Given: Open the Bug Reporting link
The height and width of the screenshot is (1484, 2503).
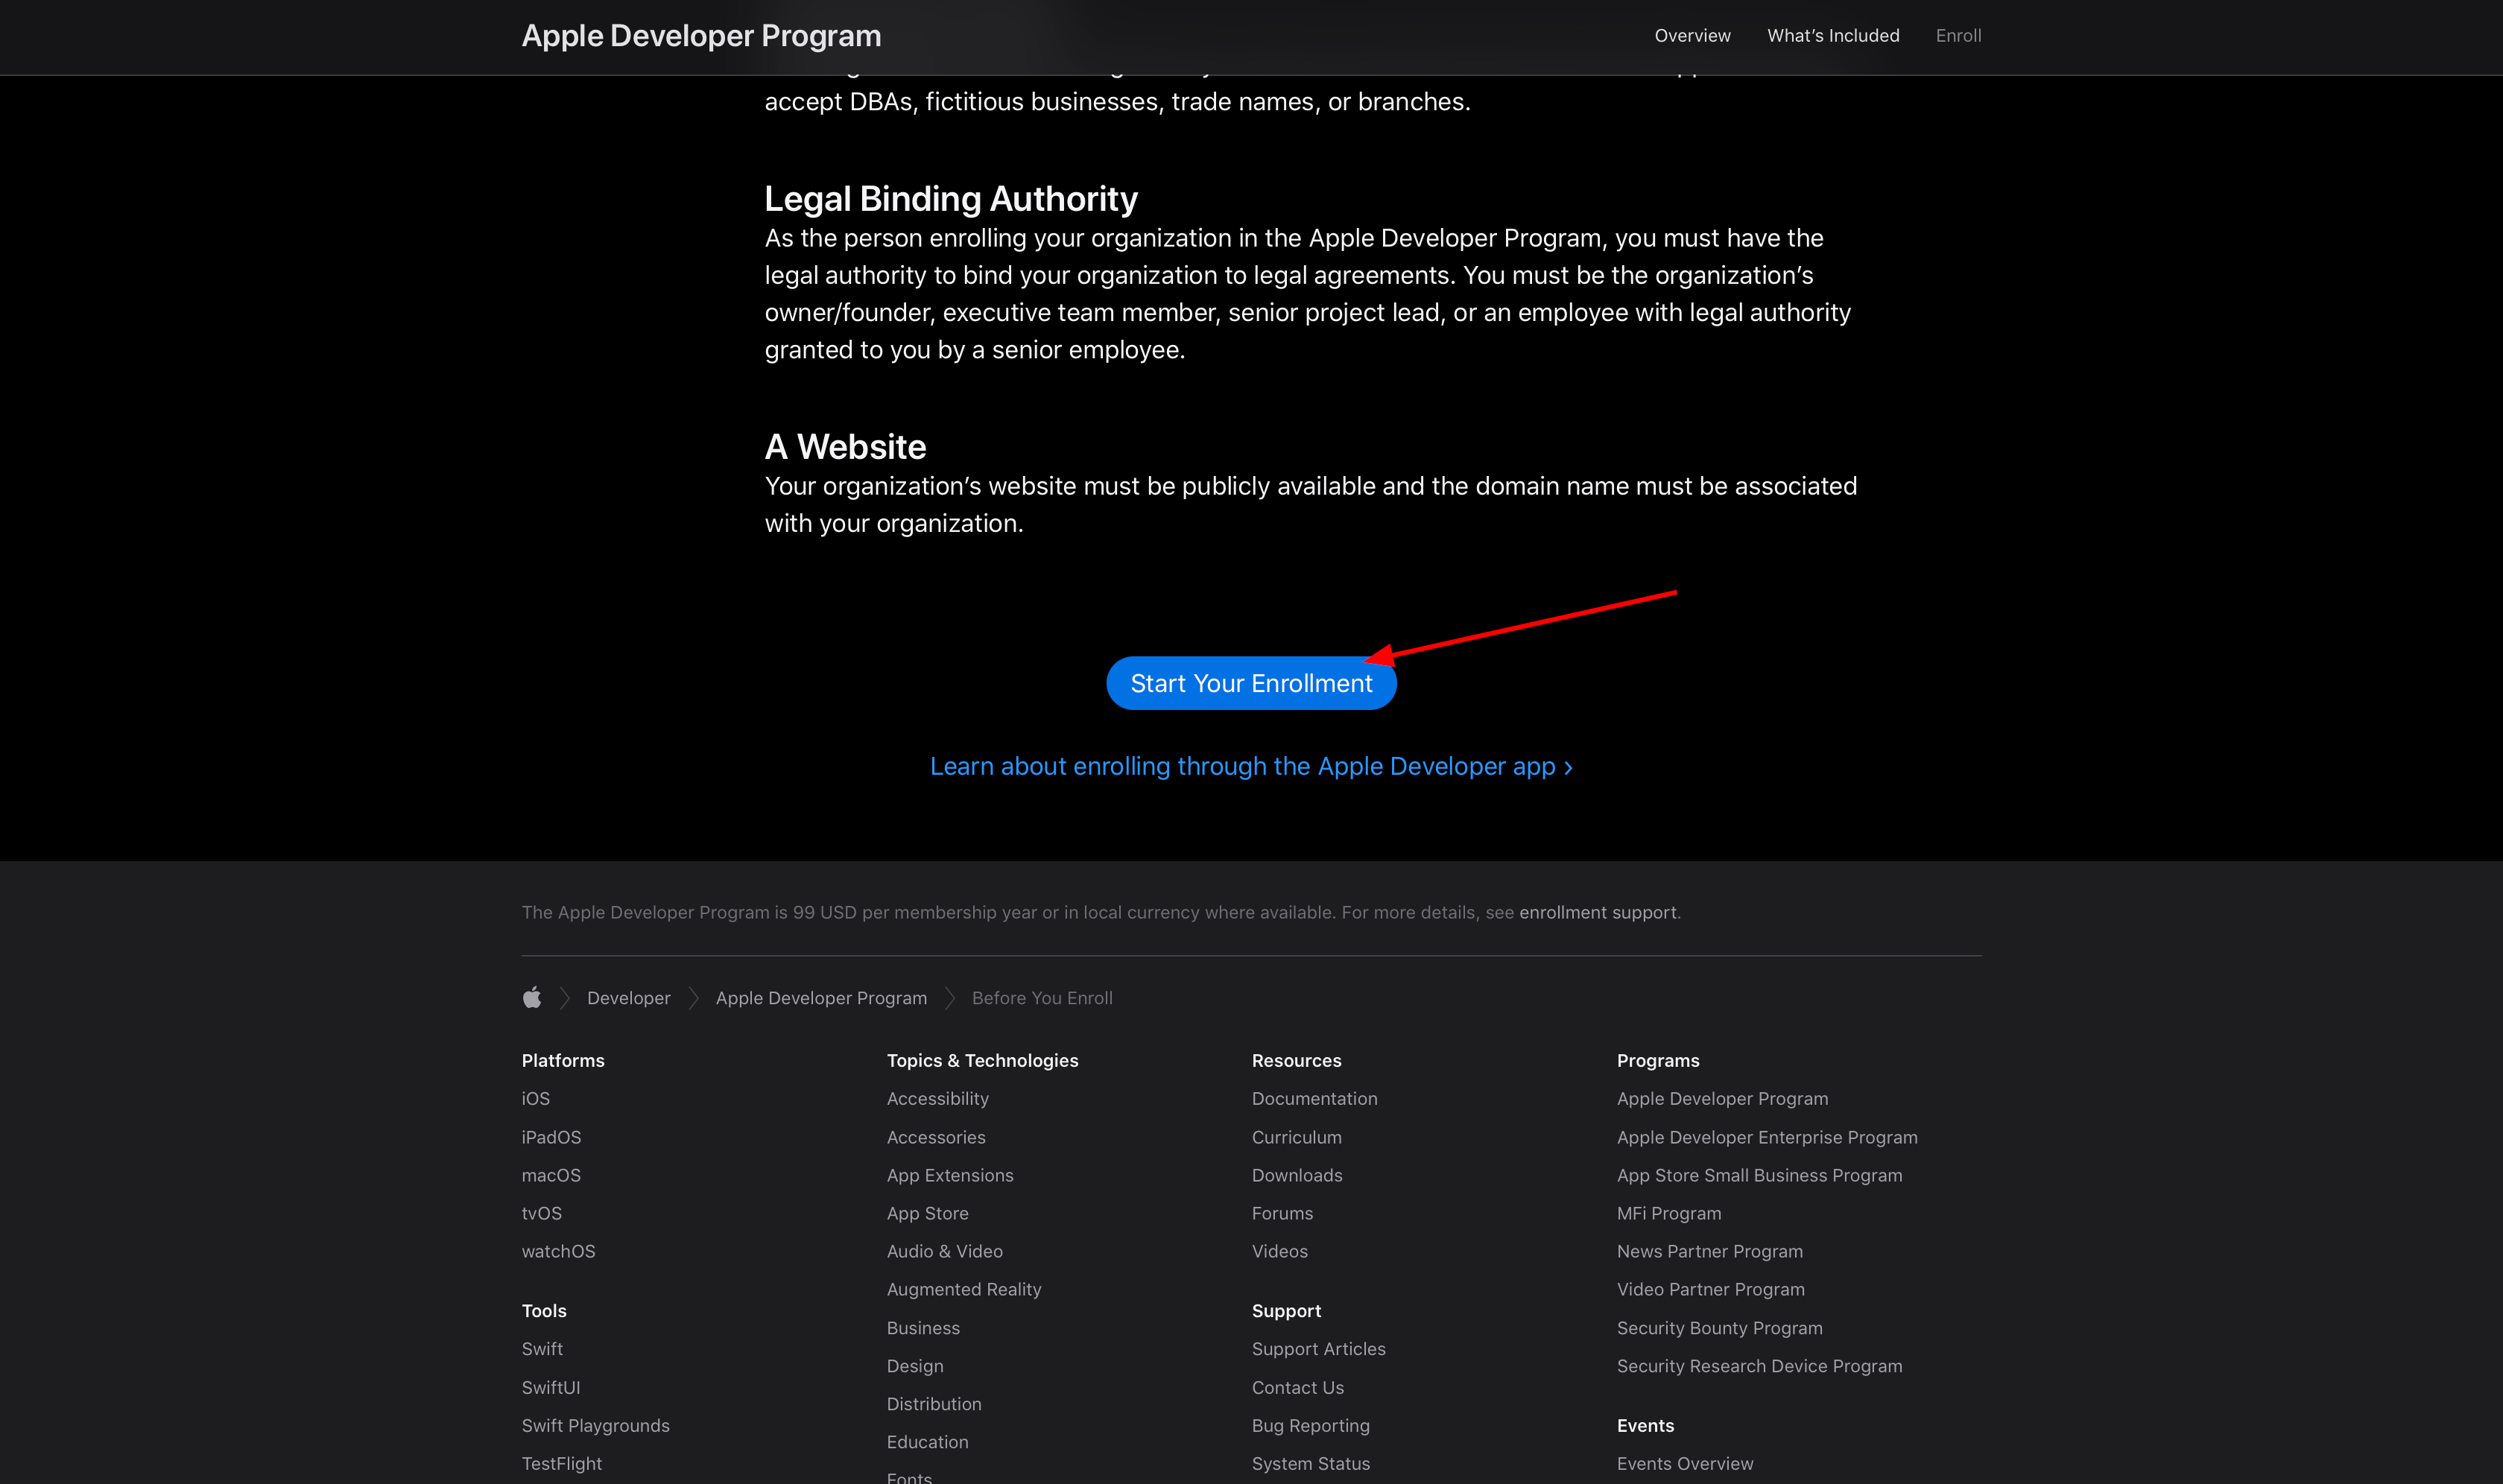Looking at the screenshot, I should [x=1310, y=1425].
